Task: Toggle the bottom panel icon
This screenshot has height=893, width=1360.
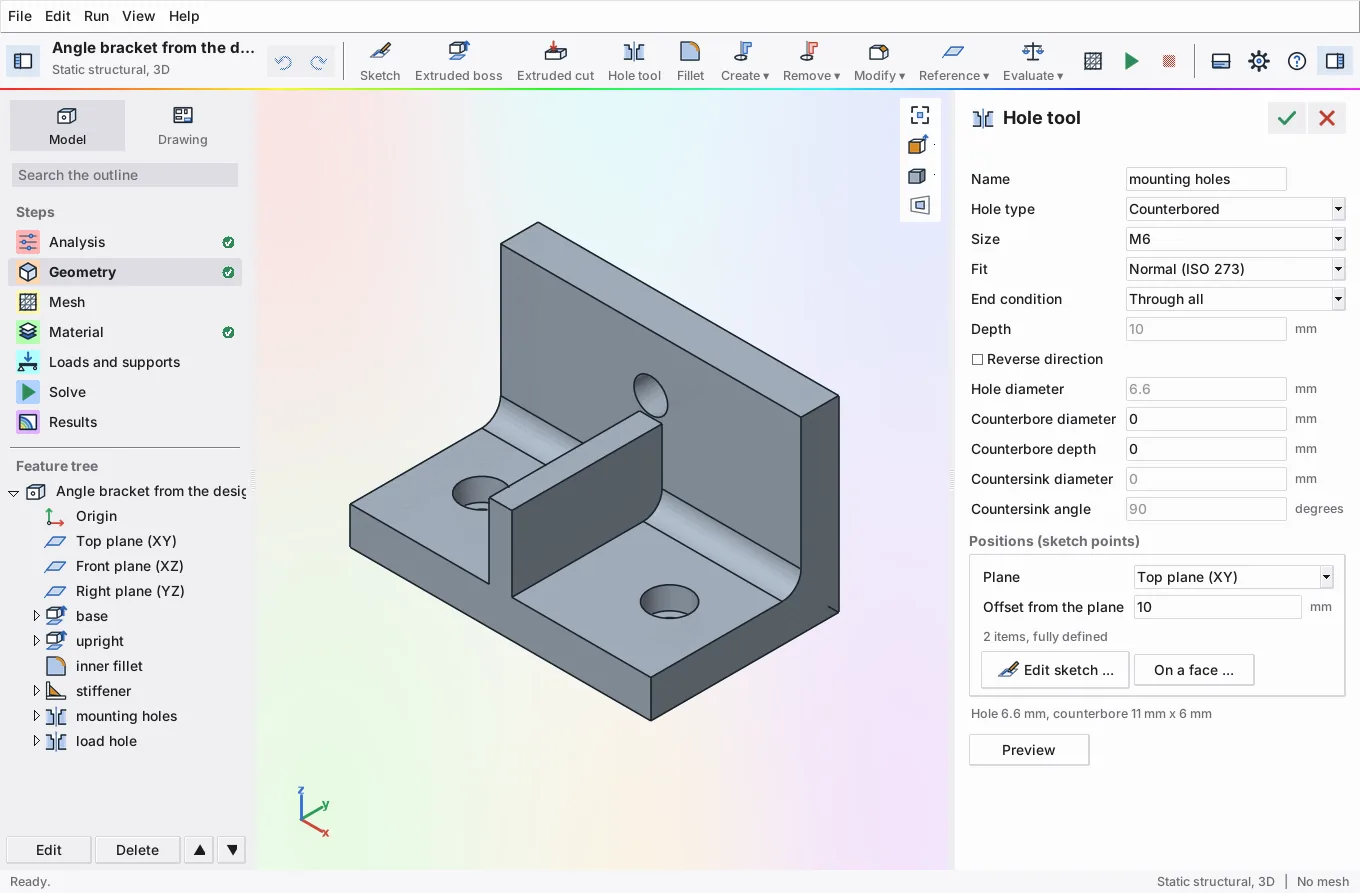Action: pos(1220,61)
